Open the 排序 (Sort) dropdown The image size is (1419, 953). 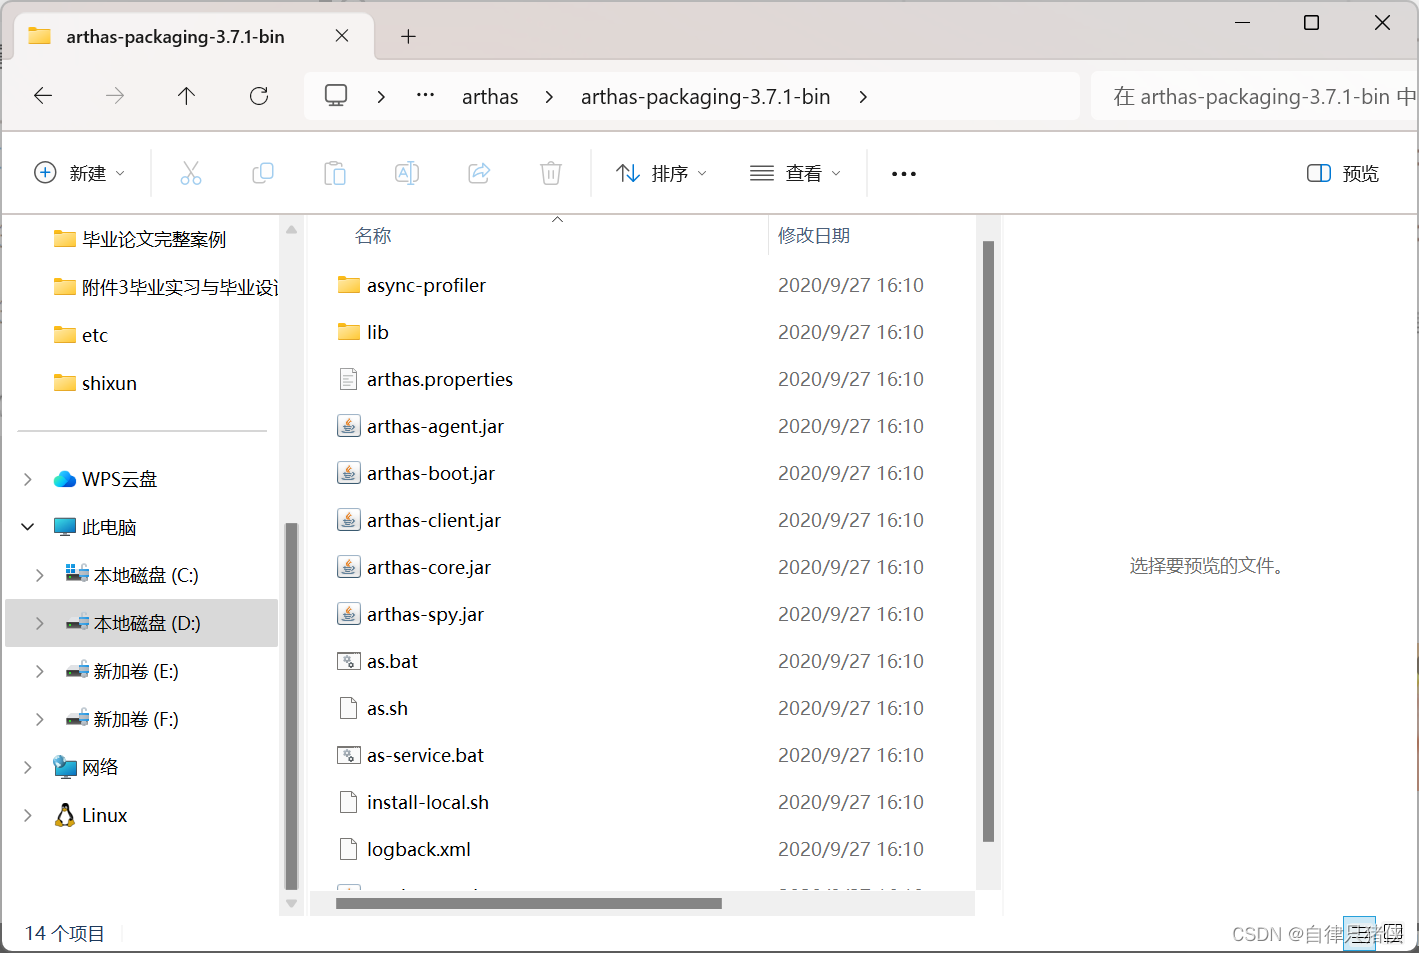[x=662, y=173]
